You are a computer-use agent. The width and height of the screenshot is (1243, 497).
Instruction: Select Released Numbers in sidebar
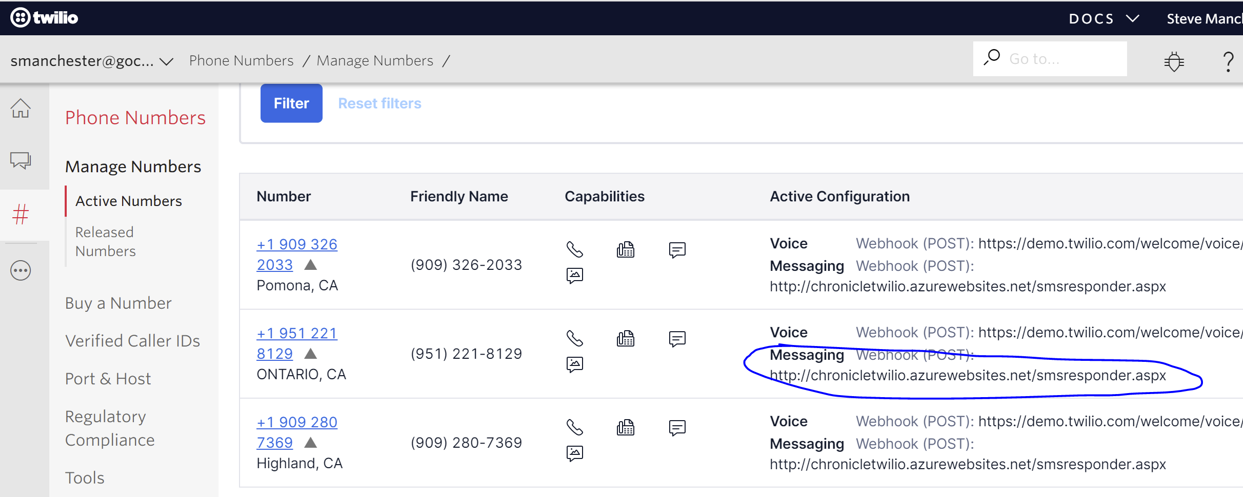click(x=105, y=241)
